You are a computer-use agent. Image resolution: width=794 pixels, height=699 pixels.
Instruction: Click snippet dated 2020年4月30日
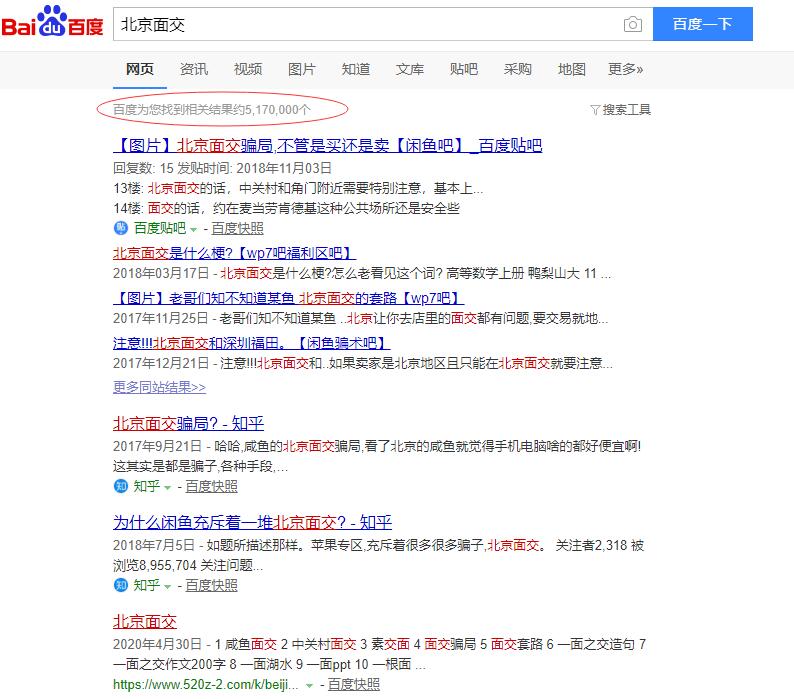[380, 654]
